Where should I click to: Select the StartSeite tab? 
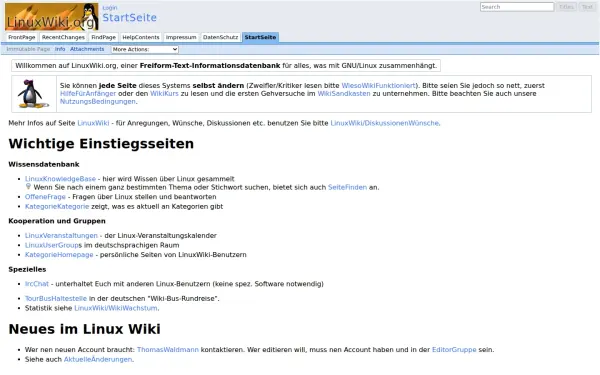(x=260, y=37)
